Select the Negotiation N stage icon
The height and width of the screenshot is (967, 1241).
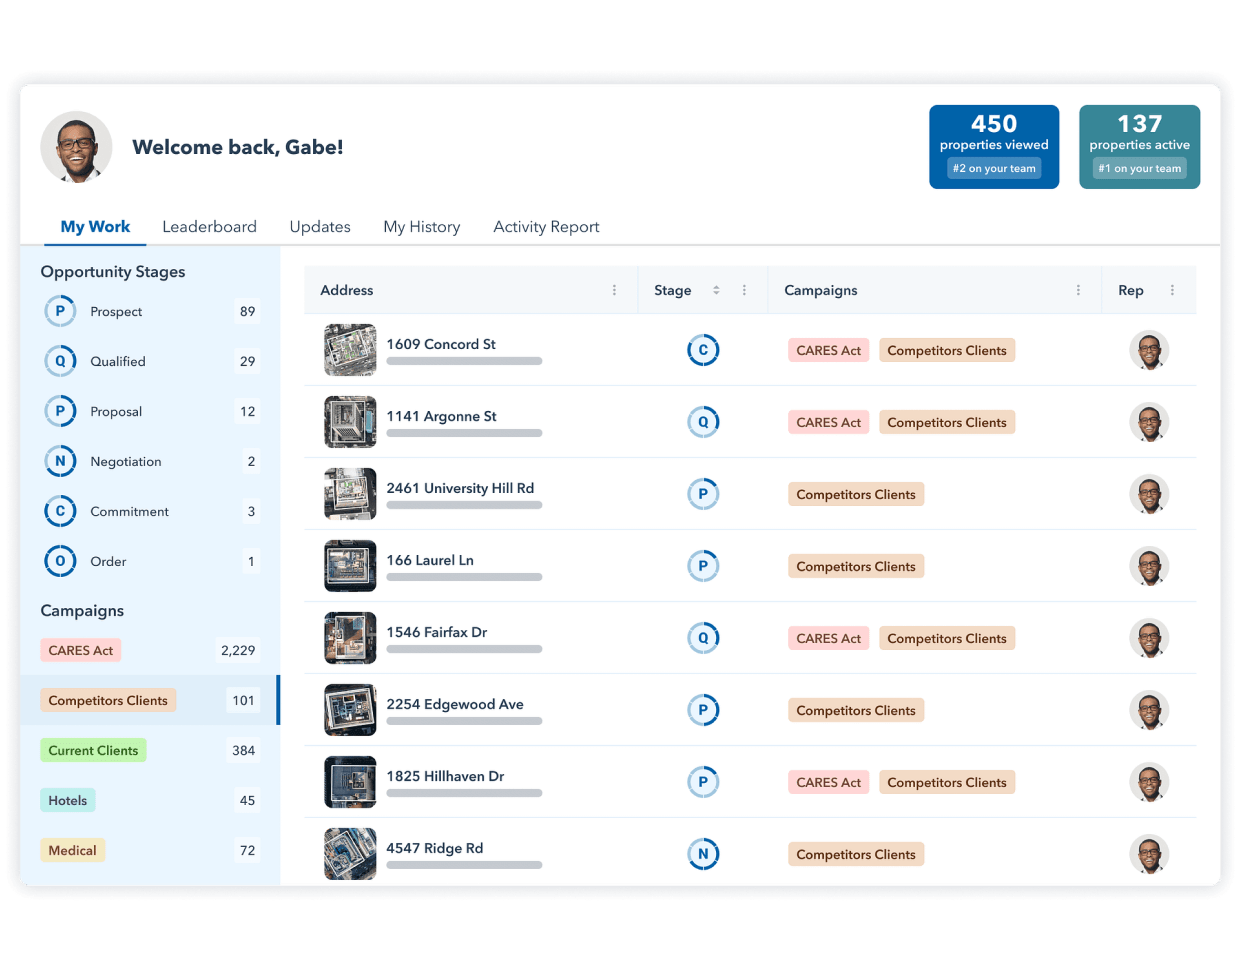point(60,461)
